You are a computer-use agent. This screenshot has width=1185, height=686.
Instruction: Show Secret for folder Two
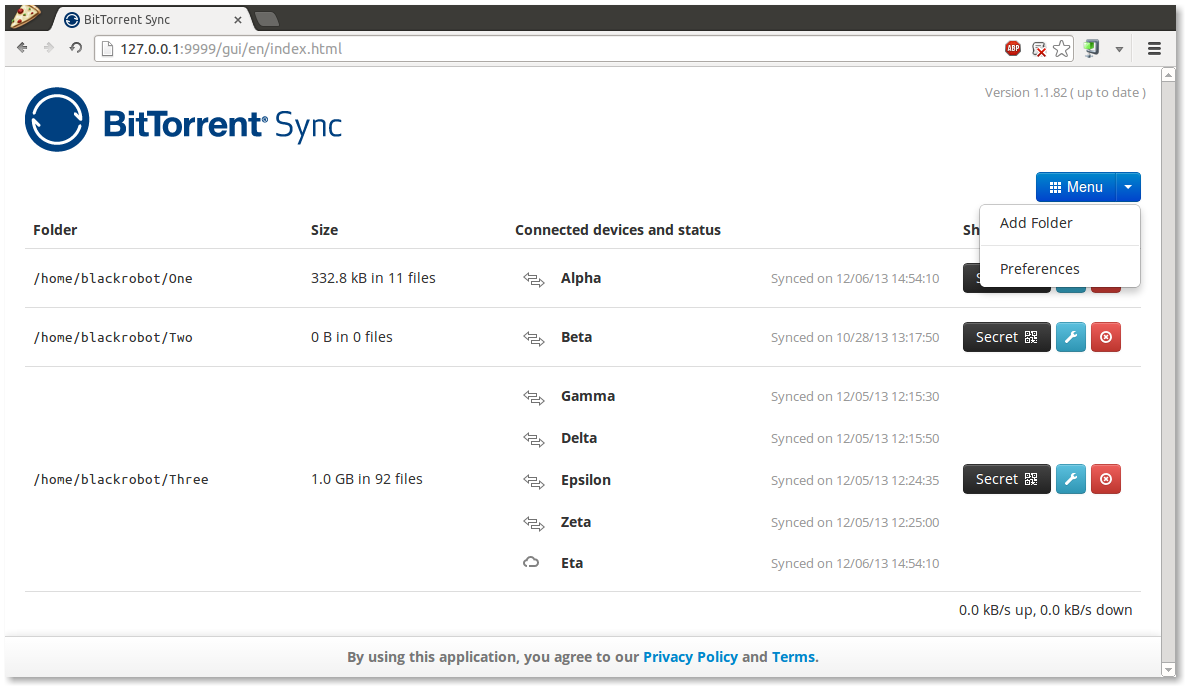(1006, 337)
